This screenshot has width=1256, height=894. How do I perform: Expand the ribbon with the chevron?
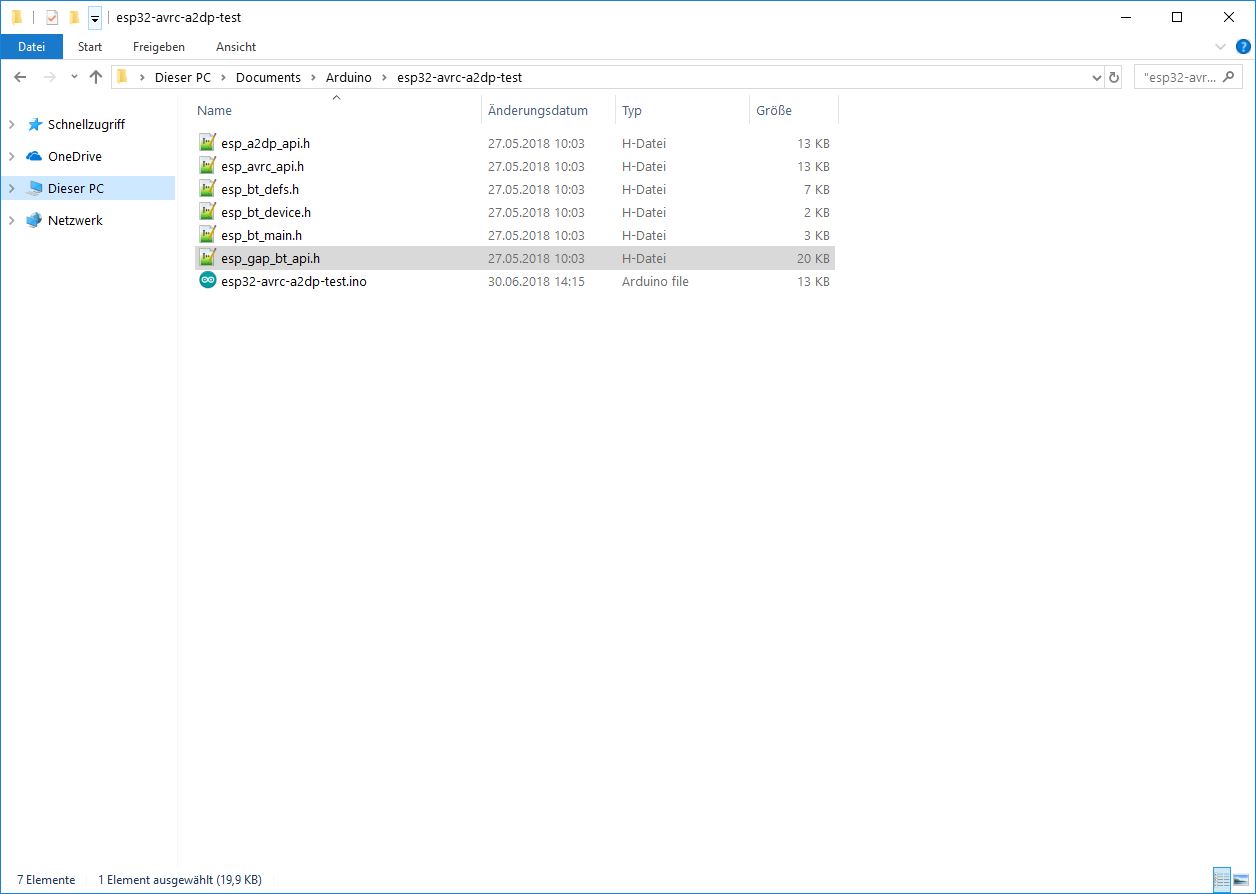click(x=1220, y=47)
